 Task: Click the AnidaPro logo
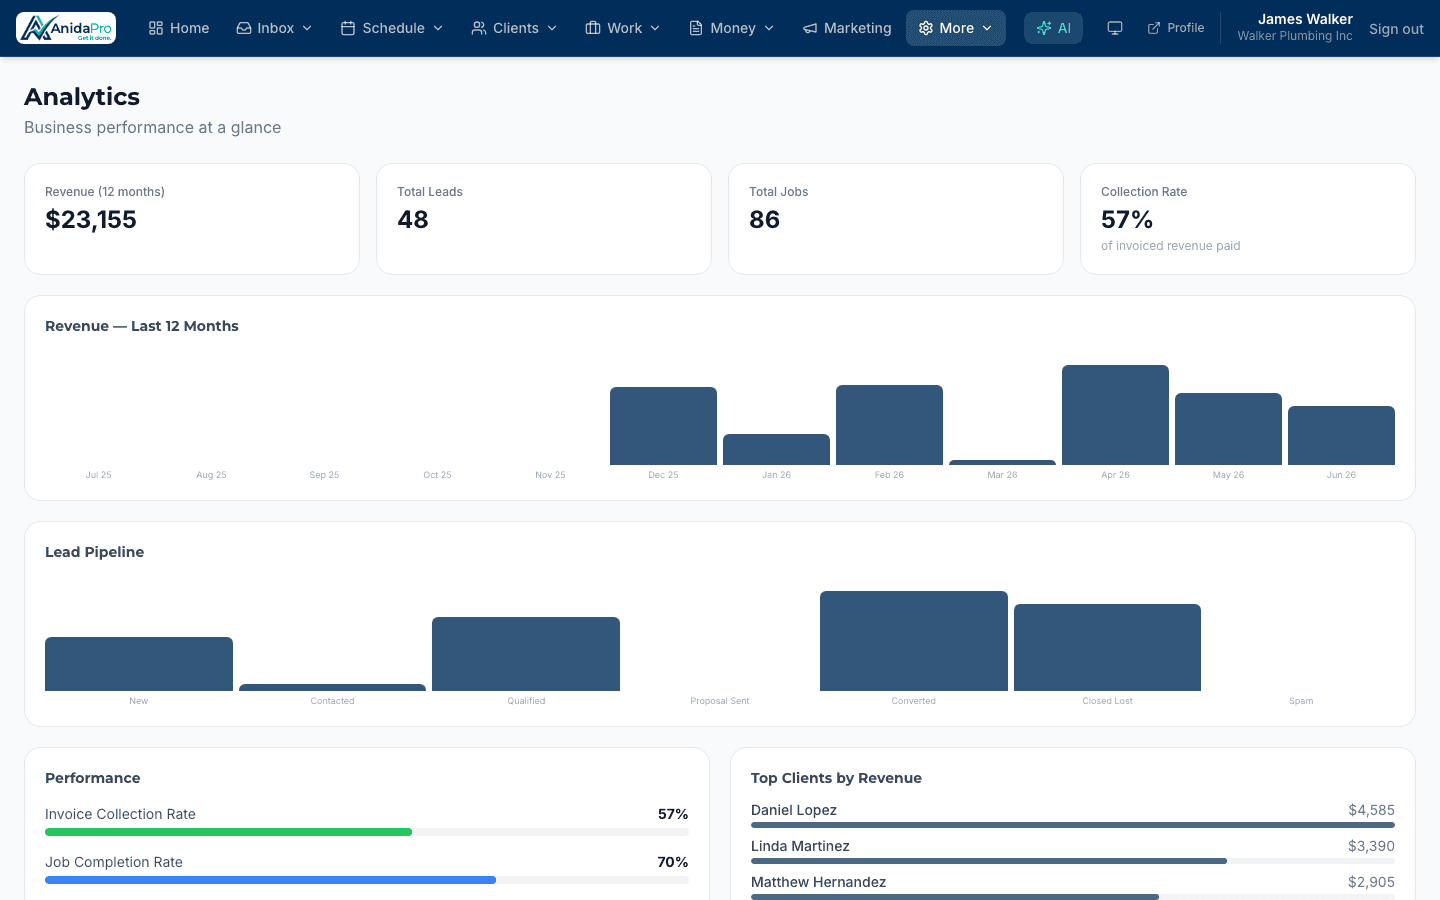pyautogui.click(x=66, y=28)
